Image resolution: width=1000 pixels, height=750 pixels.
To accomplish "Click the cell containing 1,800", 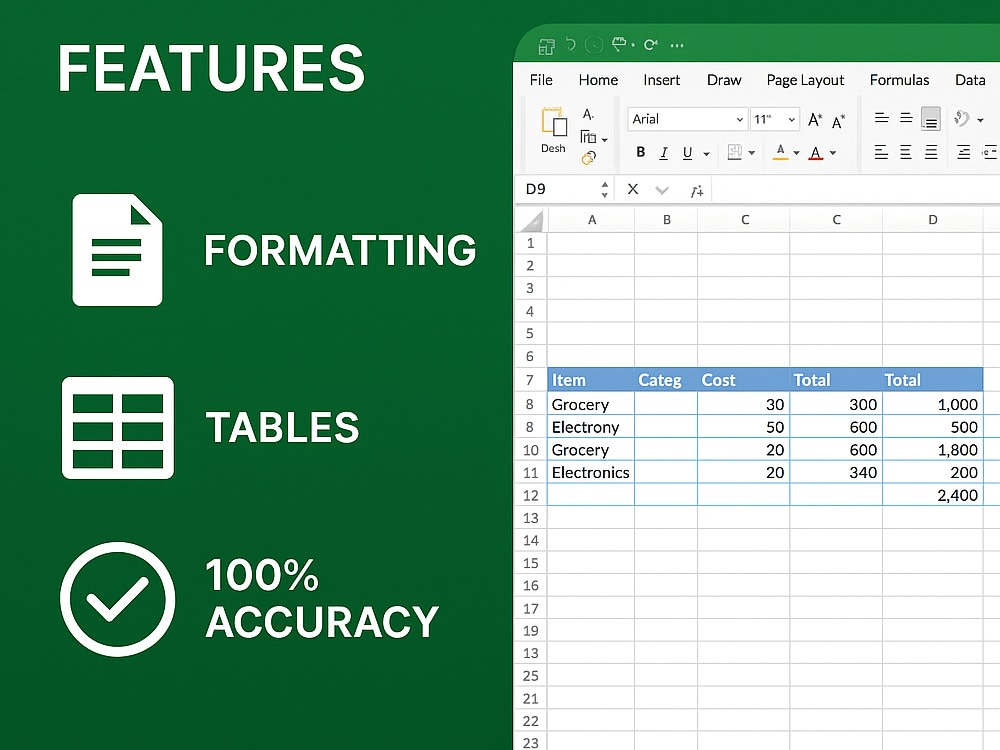I will coord(932,450).
